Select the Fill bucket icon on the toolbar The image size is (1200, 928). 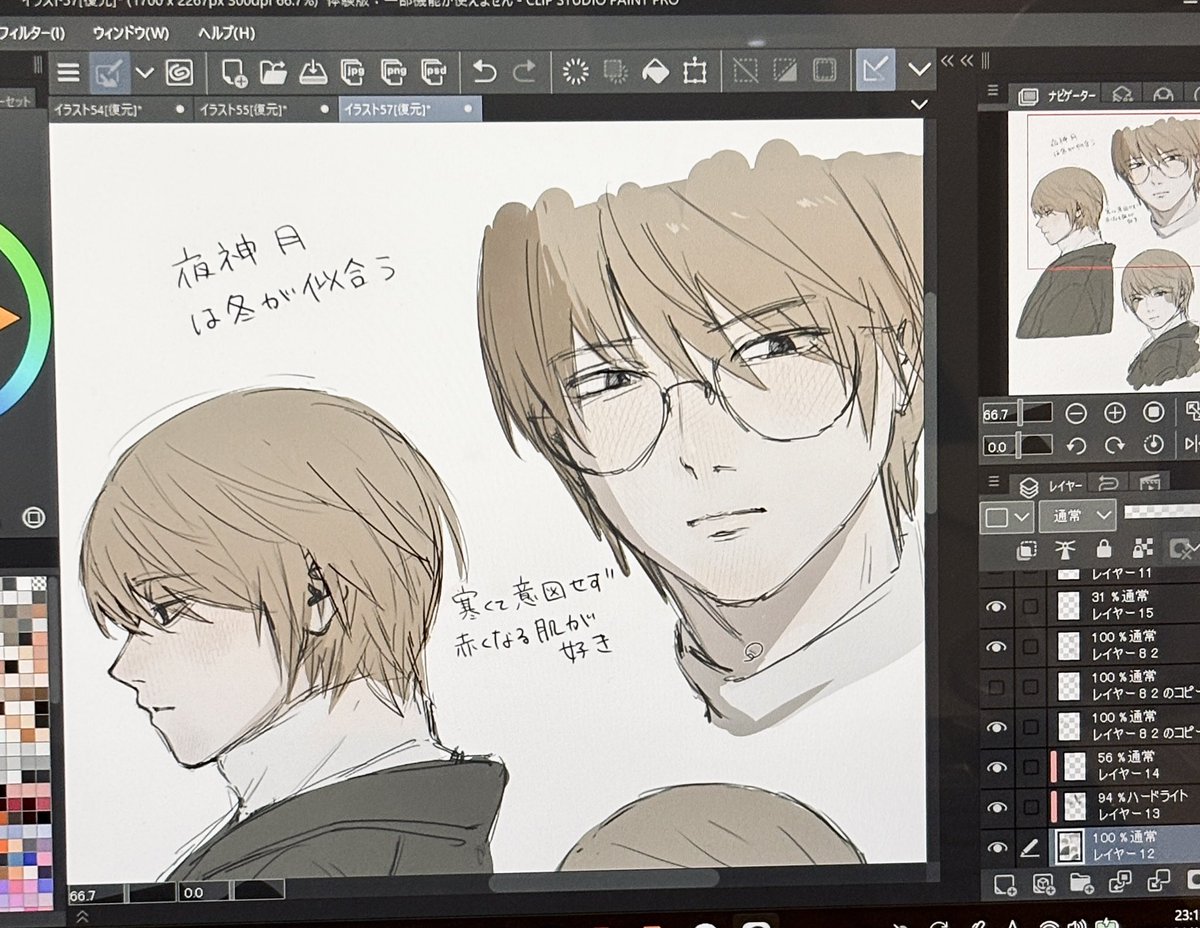656,72
